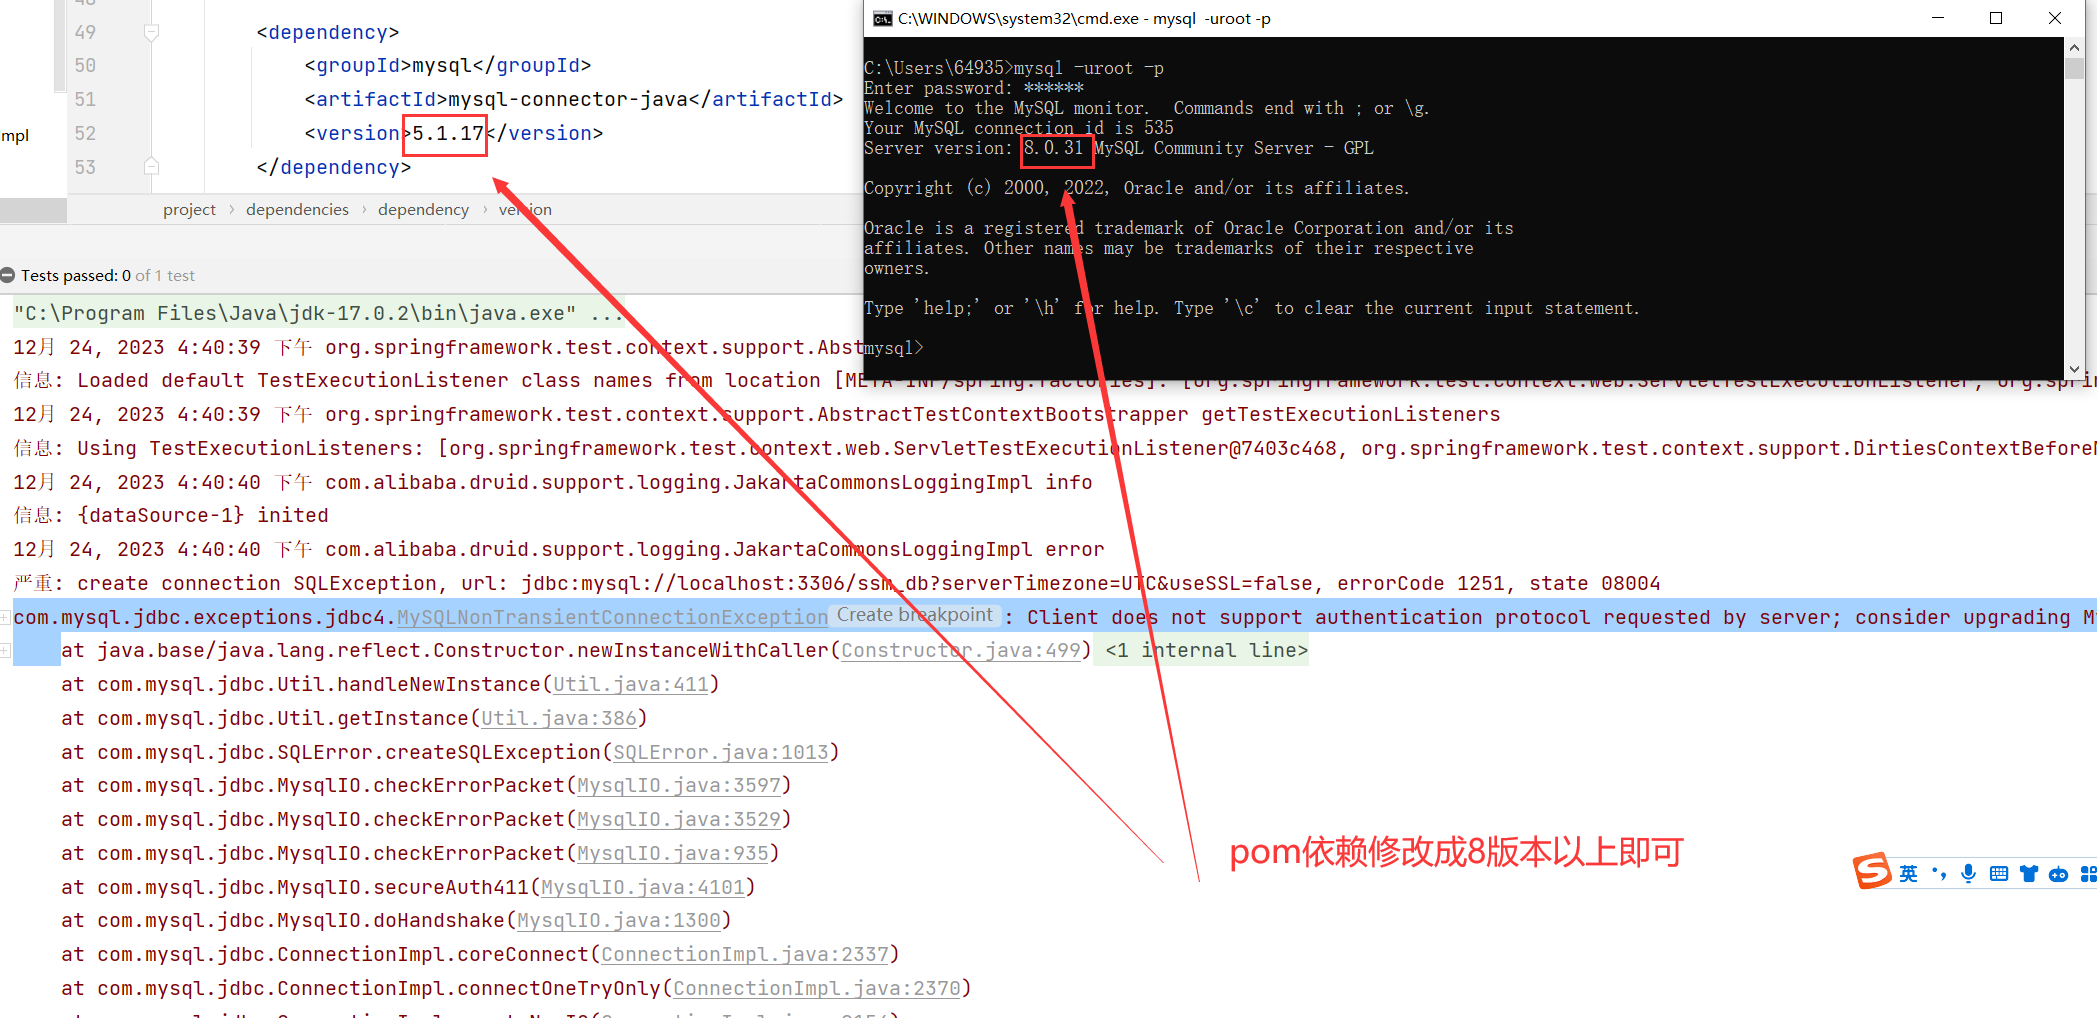This screenshot has width=2097, height=1018.
Task: Click the game controller icon on Sogou toolbar
Action: 2058,872
